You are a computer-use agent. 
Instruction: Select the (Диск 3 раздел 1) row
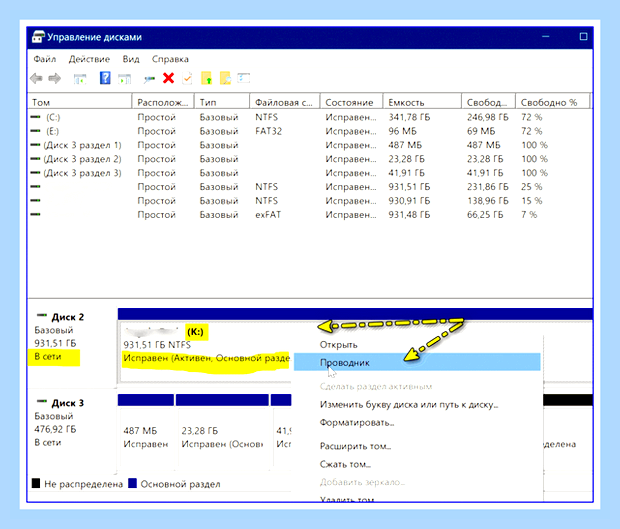310,145
